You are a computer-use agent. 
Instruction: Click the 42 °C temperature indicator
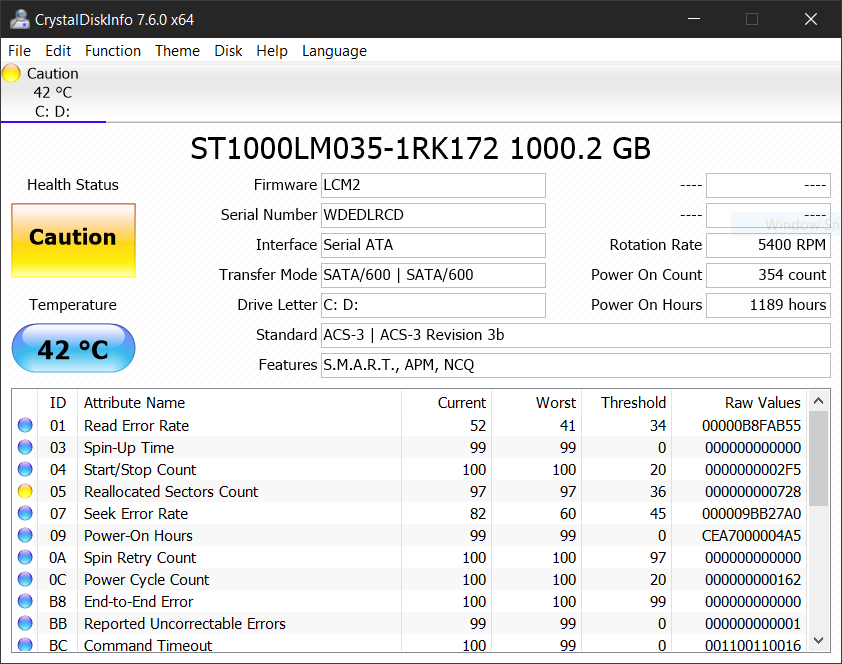[x=73, y=348]
